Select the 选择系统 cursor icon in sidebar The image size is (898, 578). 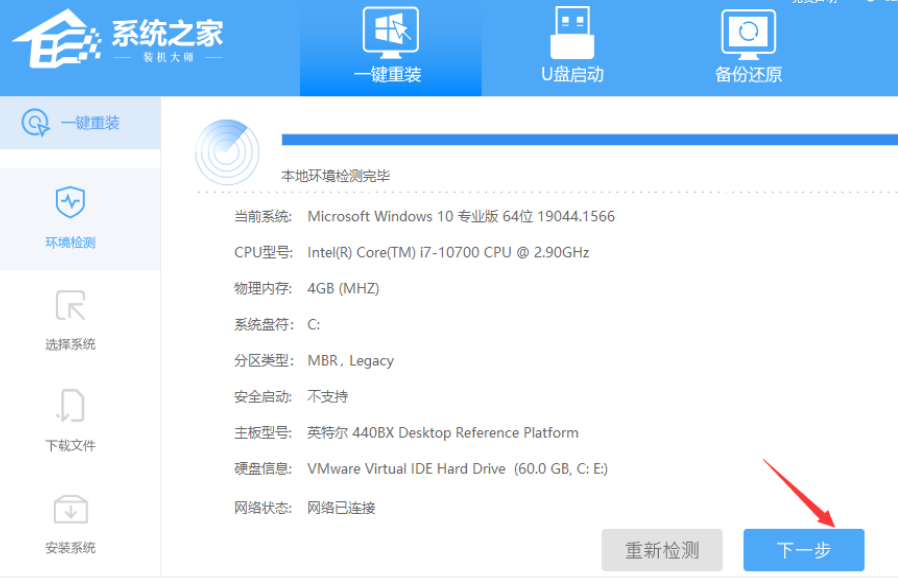[70, 306]
